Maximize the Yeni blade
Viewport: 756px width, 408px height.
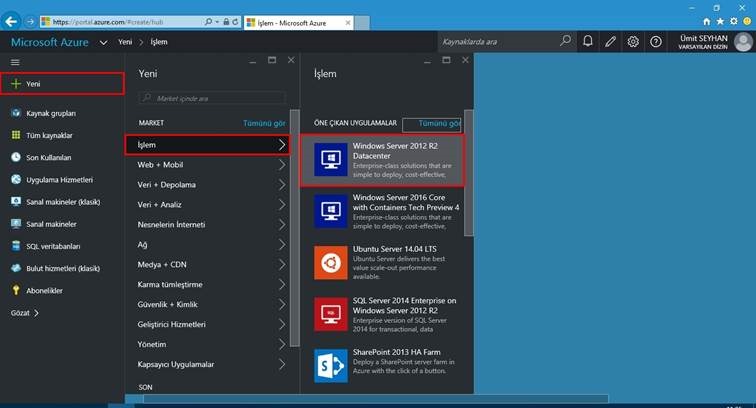(x=272, y=60)
